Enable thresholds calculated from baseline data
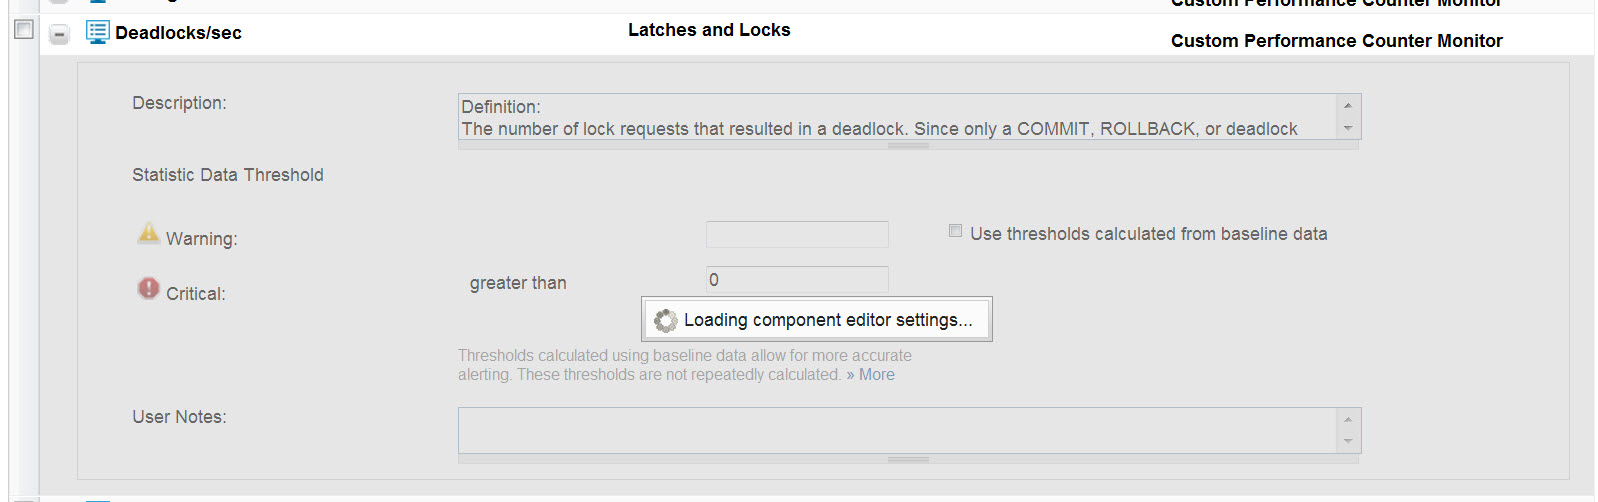This screenshot has width=1598, height=502. pos(955,231)
